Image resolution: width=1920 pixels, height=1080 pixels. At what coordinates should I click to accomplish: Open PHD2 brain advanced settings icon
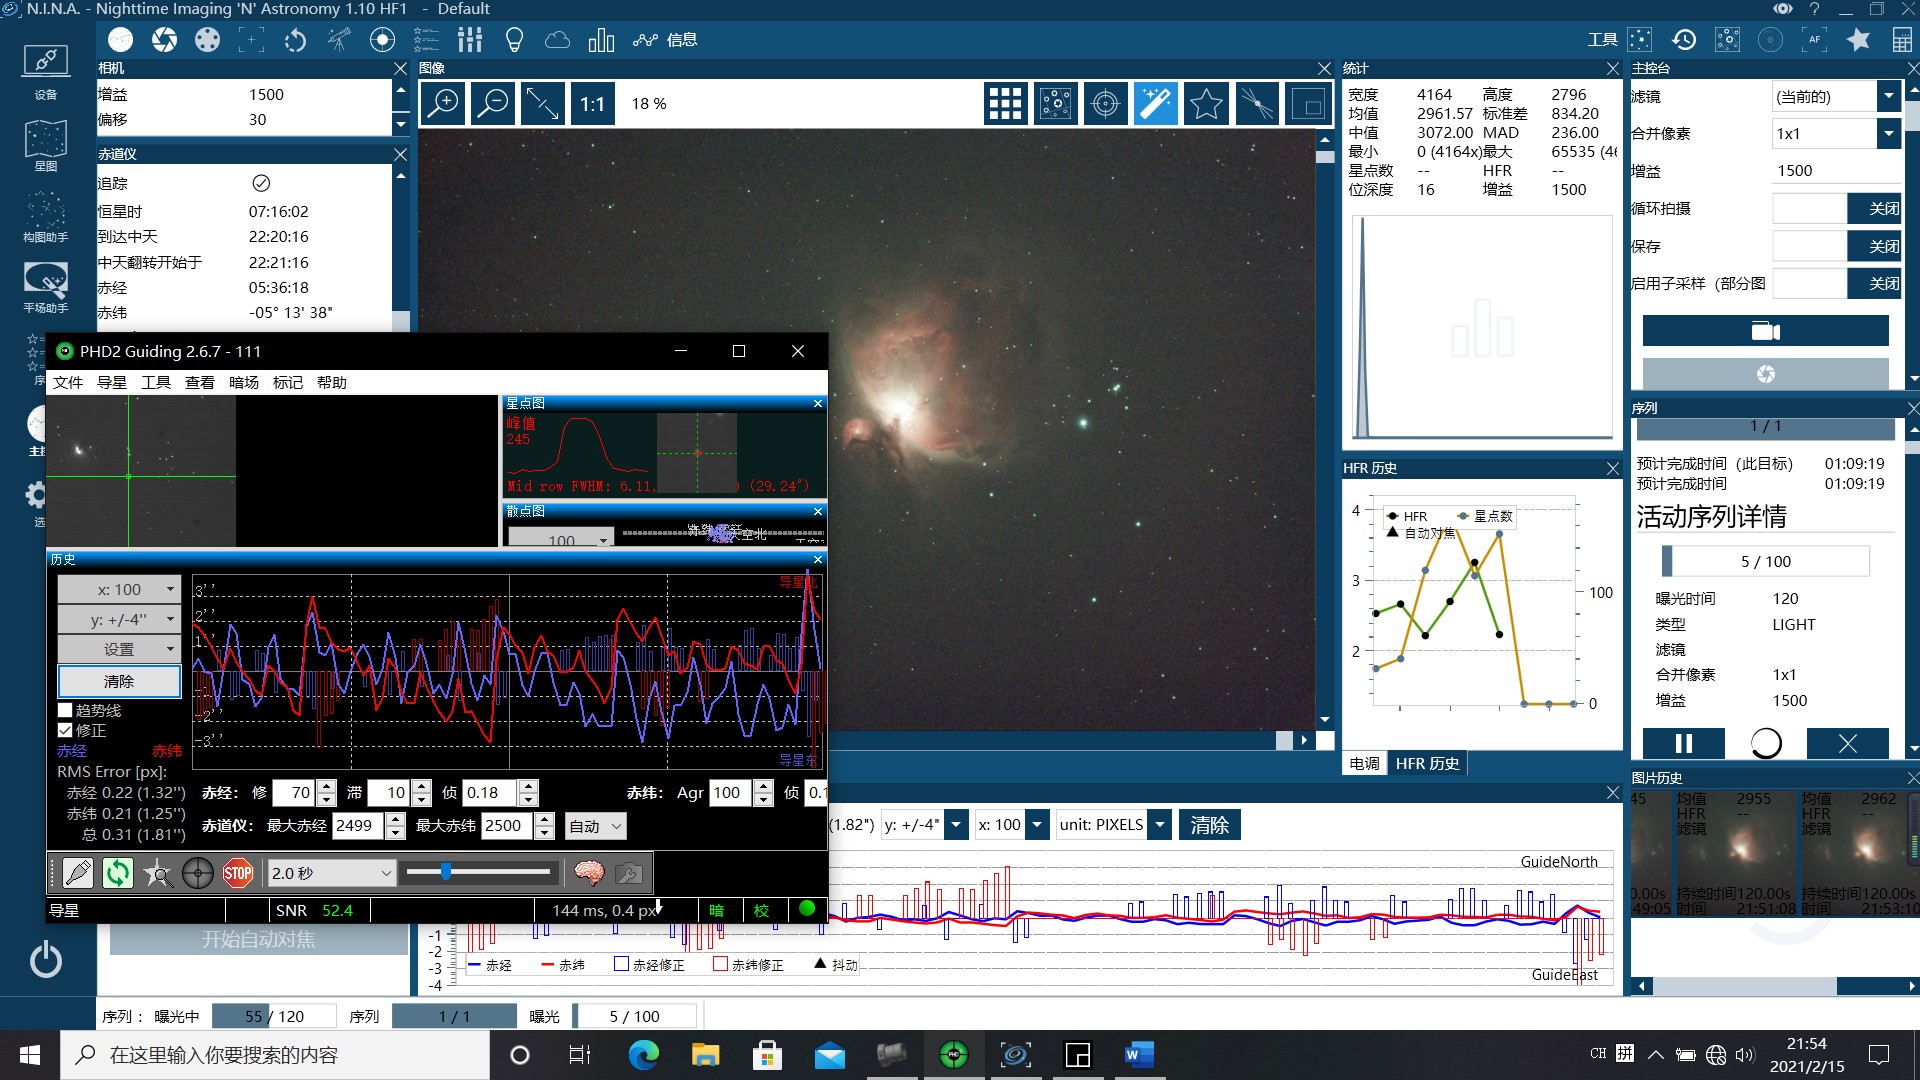click(589, 873)
